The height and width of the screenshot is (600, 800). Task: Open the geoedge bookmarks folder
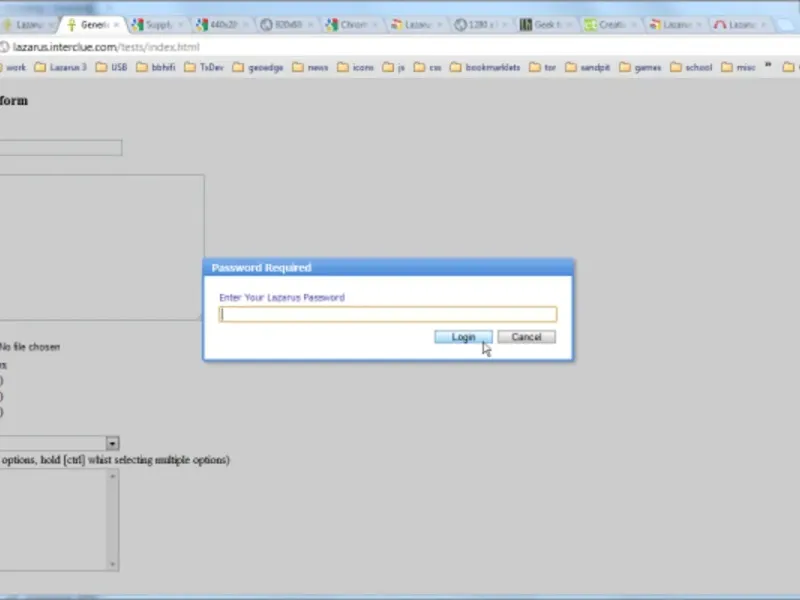(x=258, y=67)
